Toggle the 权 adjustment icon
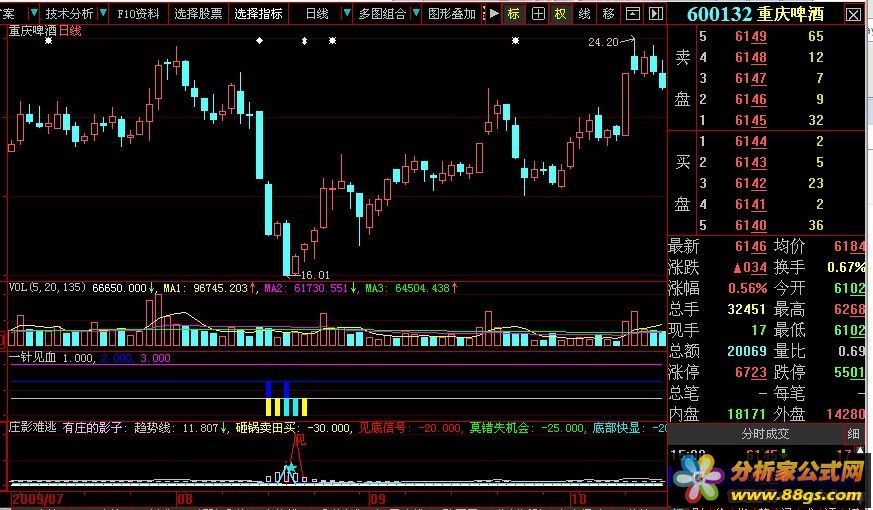This screenshot has width=873, height=510. pos(560,13)
